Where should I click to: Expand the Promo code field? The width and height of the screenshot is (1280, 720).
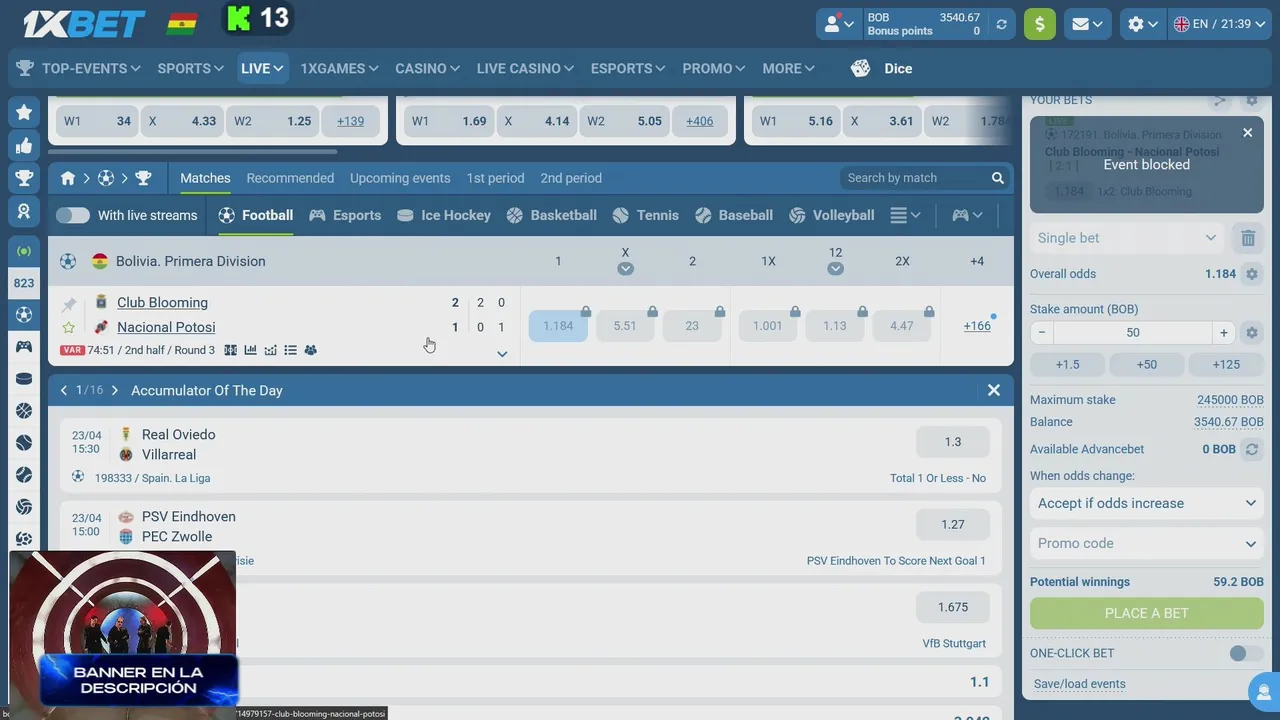[1147, 543]
